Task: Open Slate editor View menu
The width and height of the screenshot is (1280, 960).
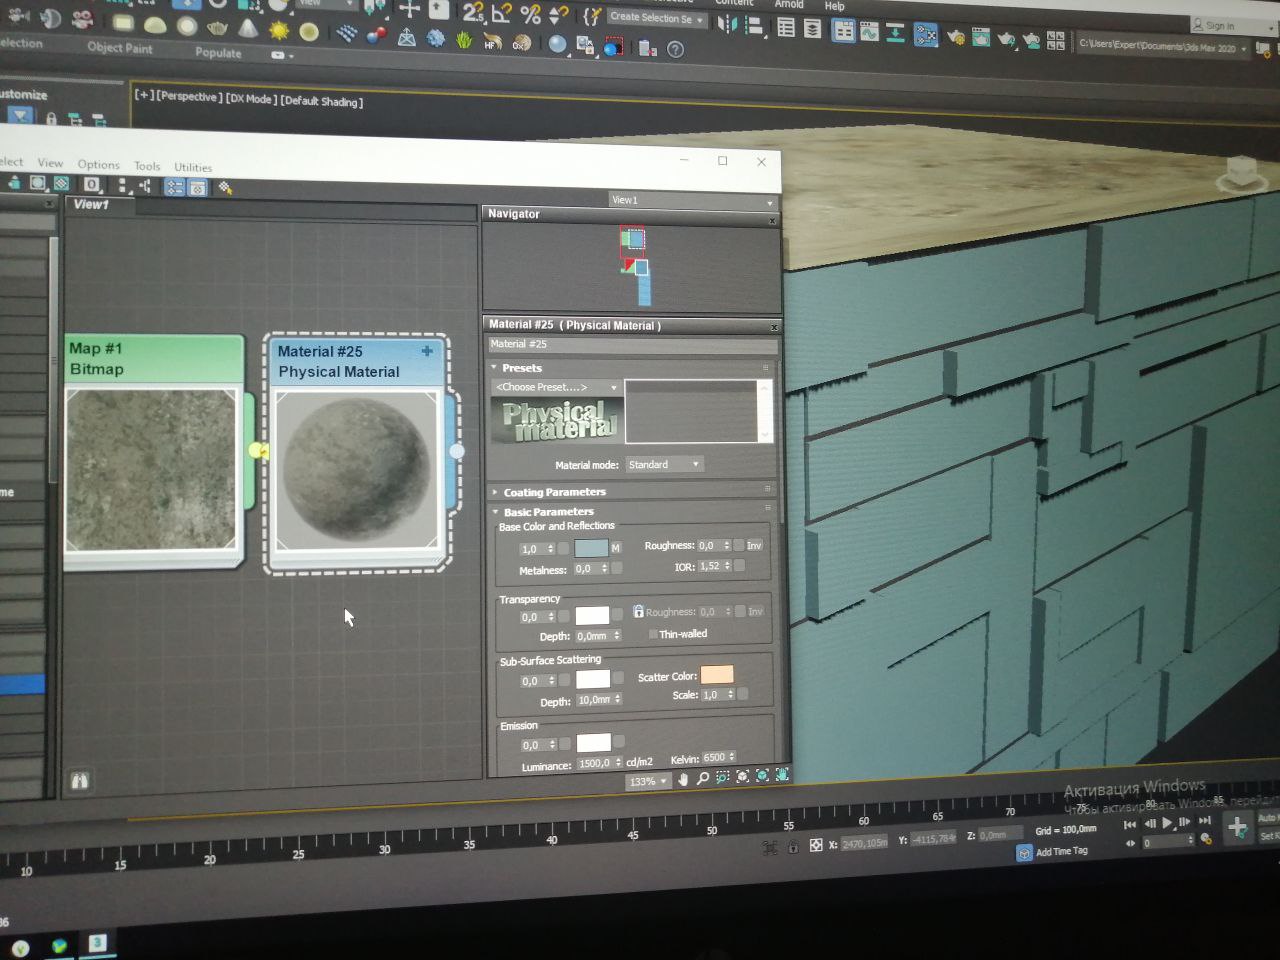Action: click(50, 163)
